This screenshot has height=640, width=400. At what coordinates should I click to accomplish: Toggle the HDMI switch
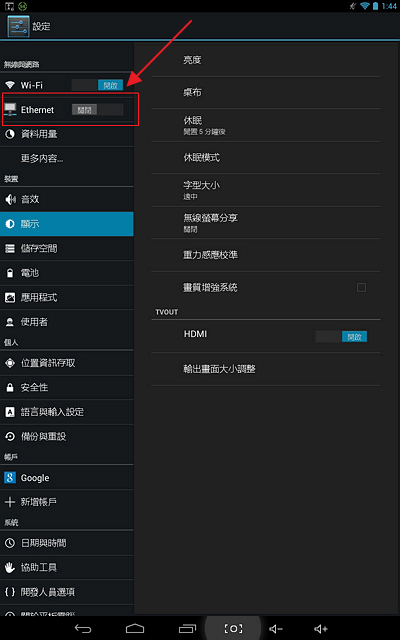coord(341,336)
